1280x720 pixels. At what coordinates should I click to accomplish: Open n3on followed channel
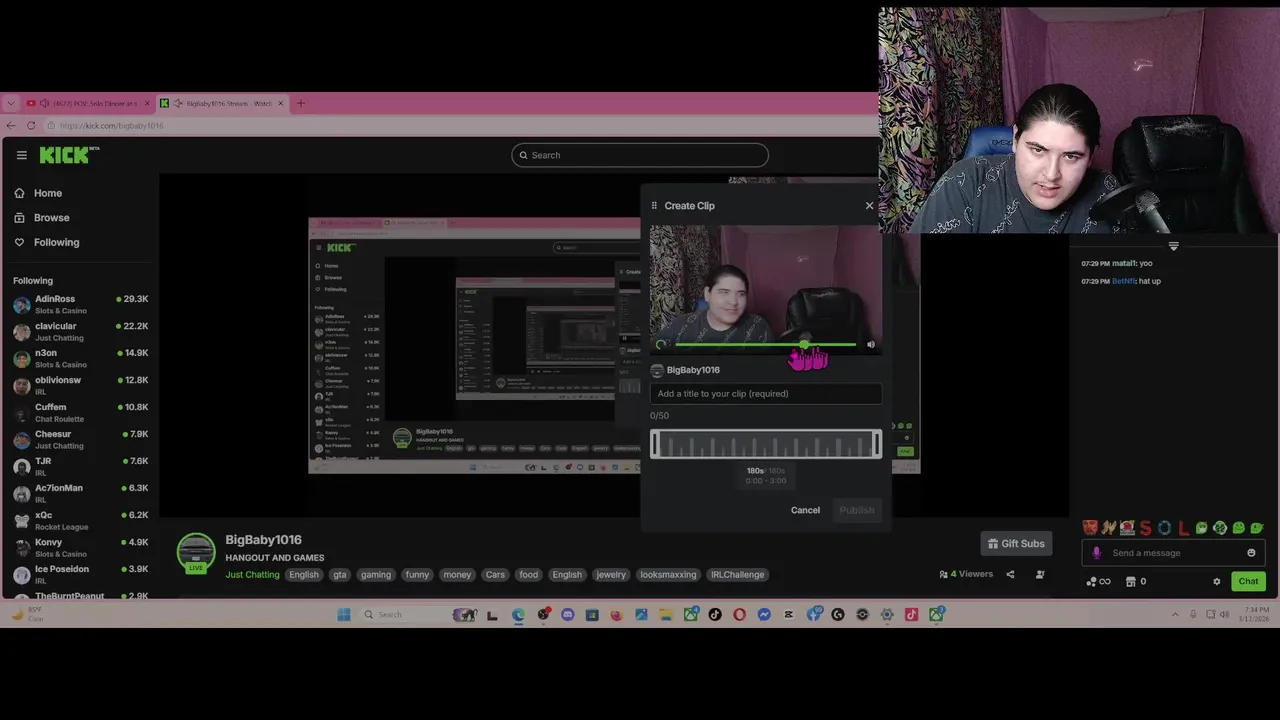pos(80,358)
